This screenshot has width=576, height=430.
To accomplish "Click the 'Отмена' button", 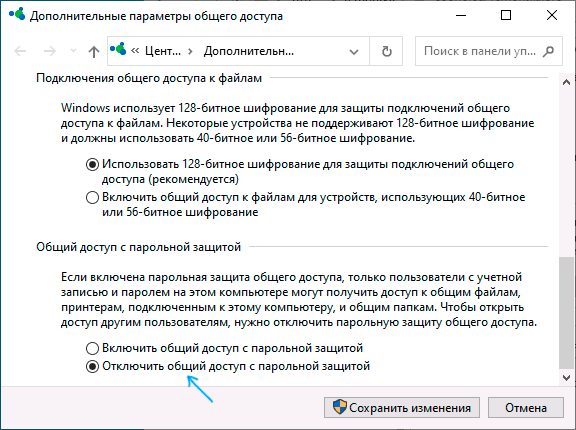I will coord(526,407).
